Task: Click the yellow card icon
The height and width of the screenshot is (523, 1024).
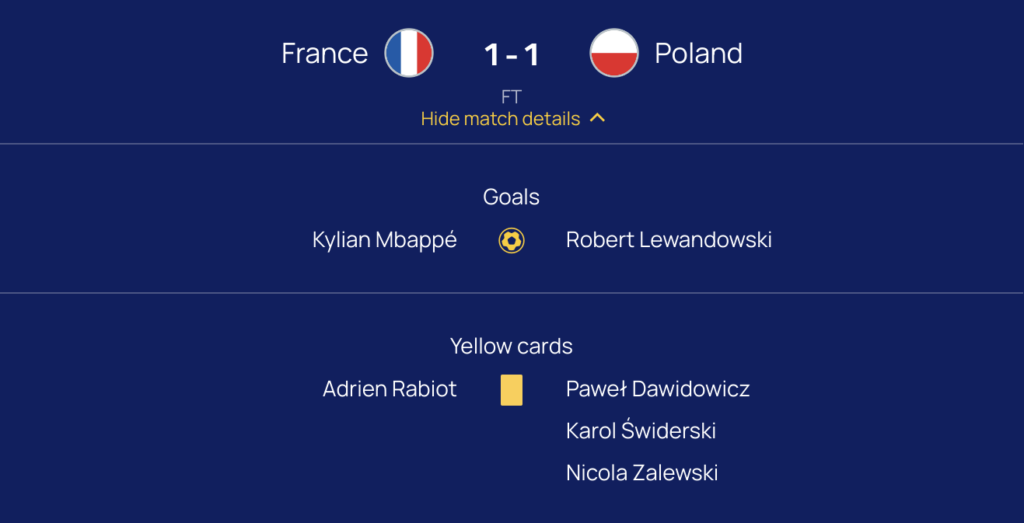Action: click(x=511, y=390)
